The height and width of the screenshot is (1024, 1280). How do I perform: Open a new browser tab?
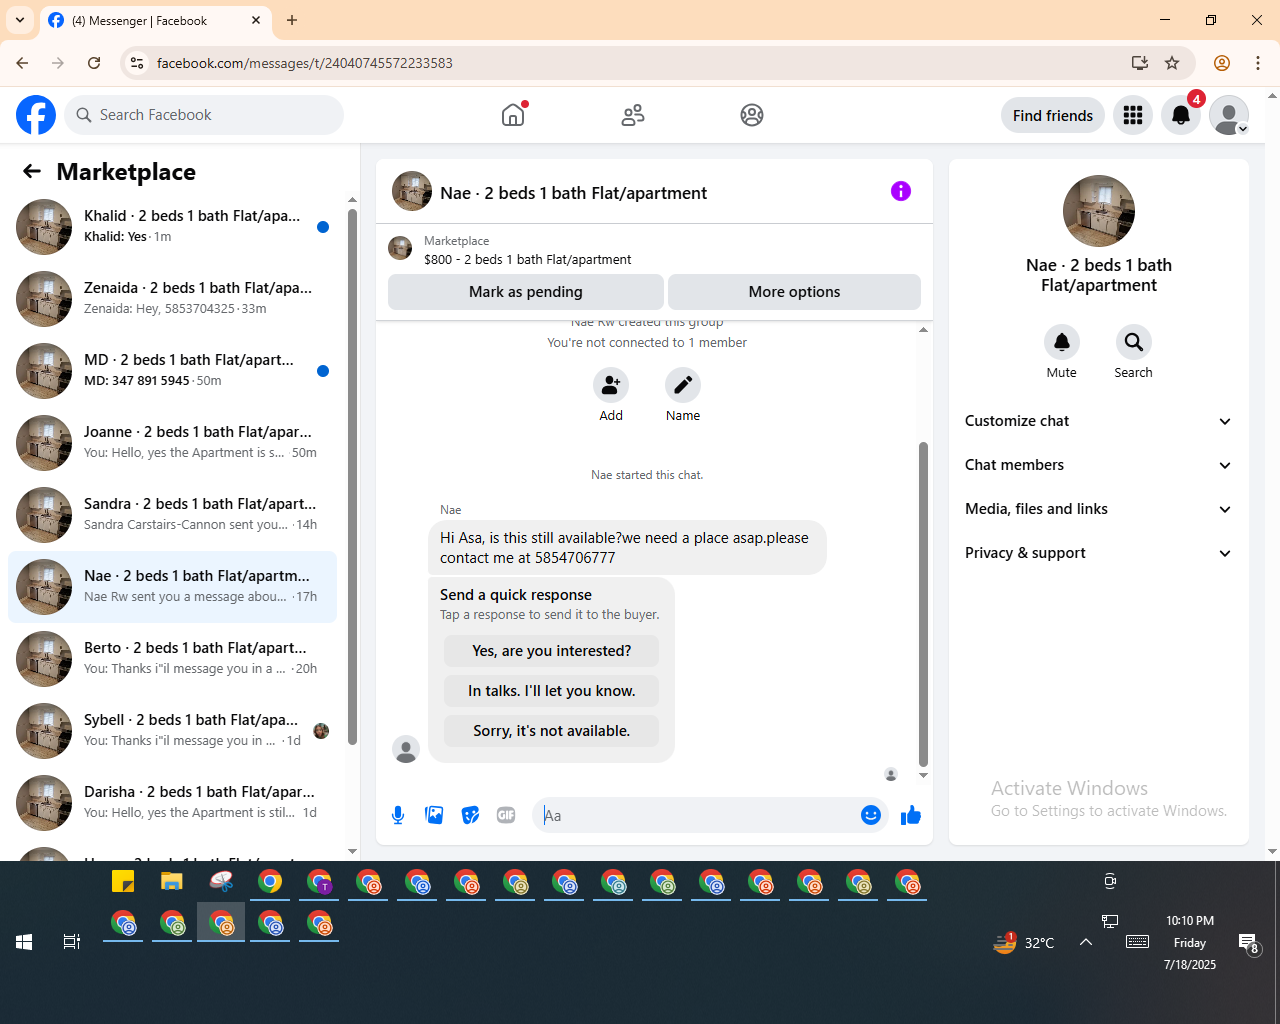(292, 20)
